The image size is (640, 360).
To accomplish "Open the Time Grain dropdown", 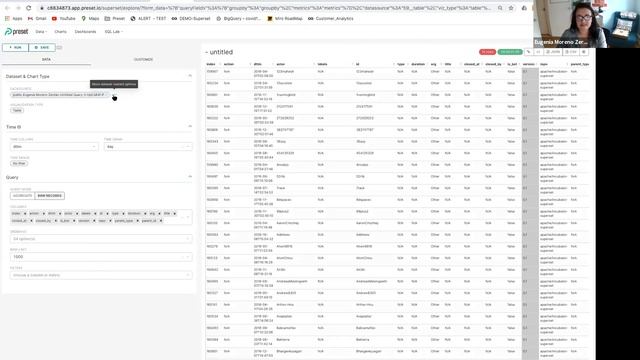I will (148, 147).
